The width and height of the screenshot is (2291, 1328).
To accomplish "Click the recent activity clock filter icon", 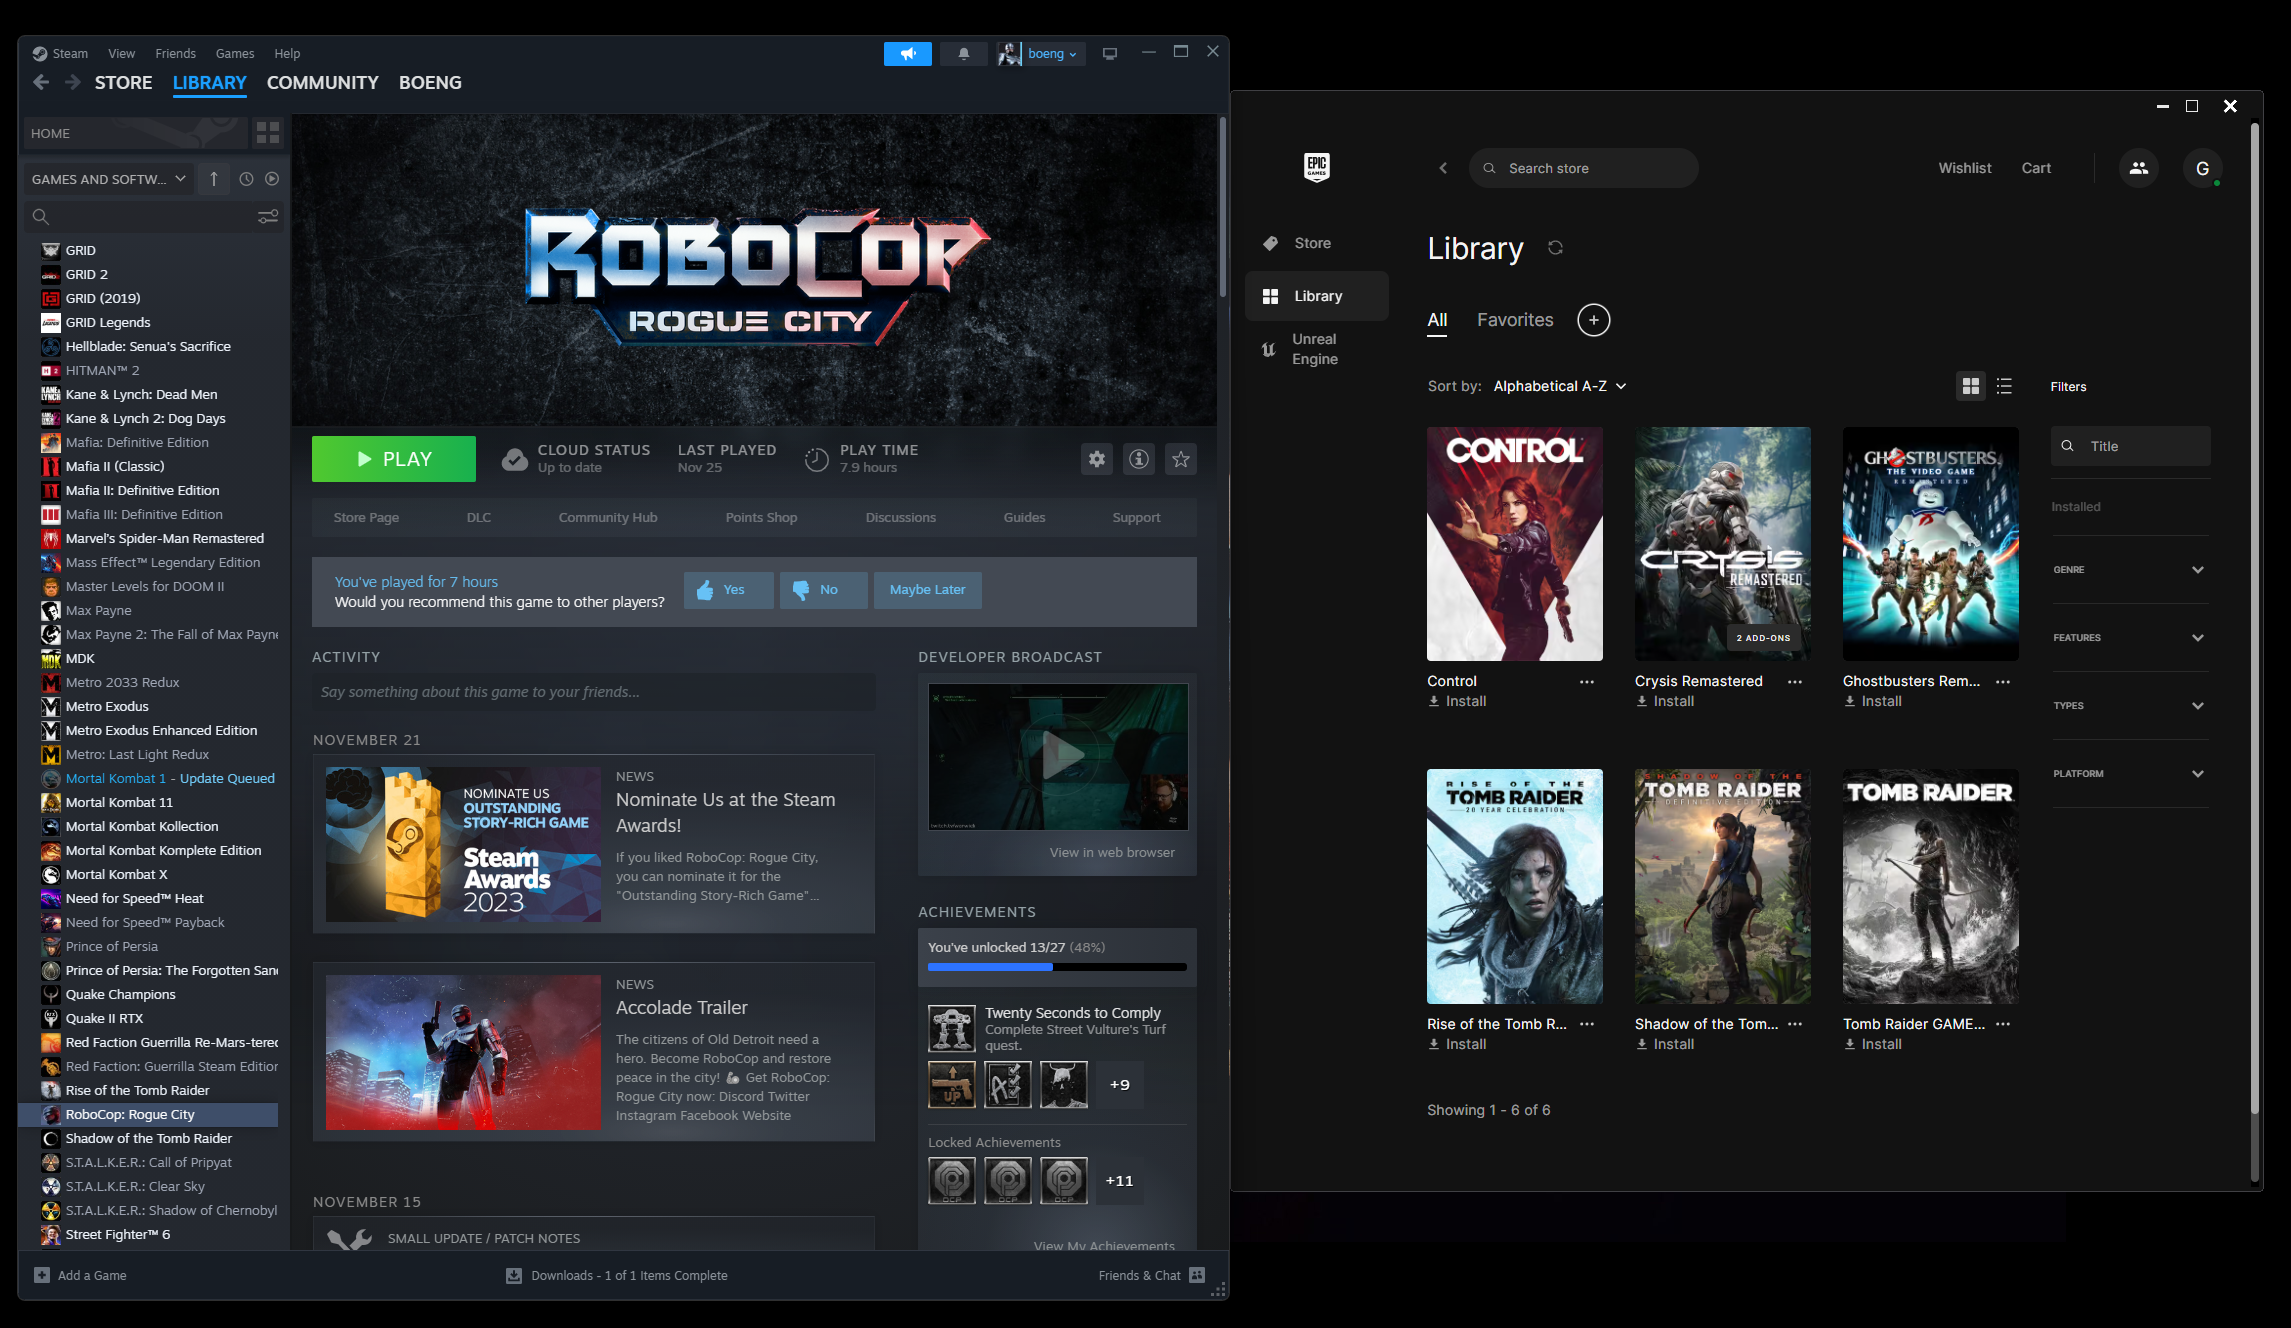I will pos(246,179).
